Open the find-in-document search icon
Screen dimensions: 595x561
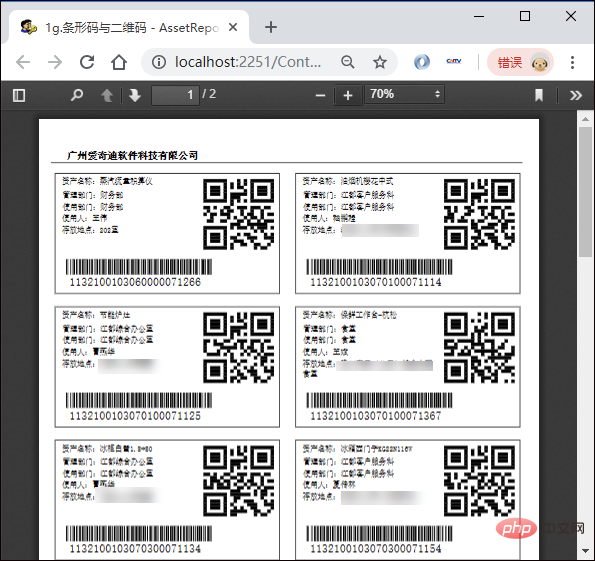coord(77,95)
